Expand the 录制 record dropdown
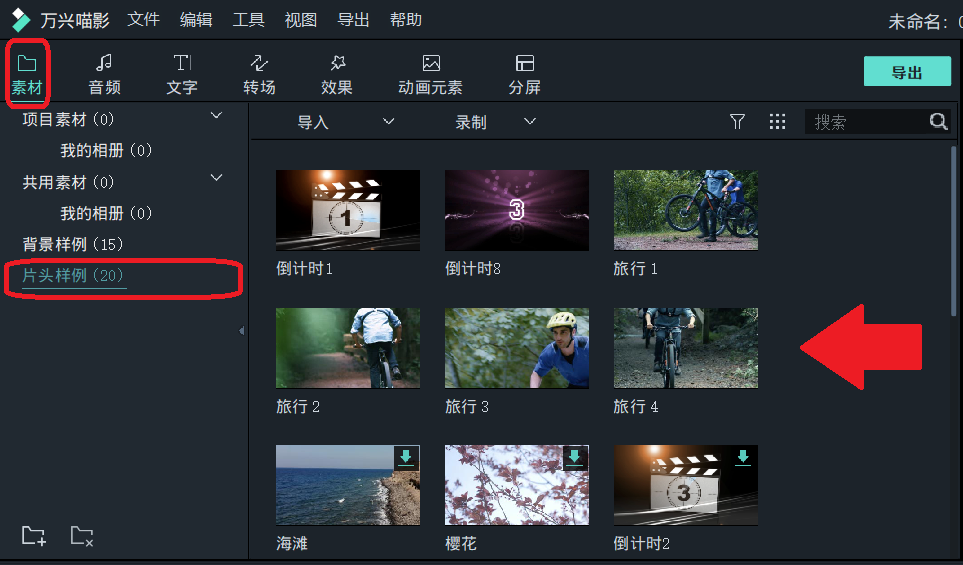 click(530, 122)
